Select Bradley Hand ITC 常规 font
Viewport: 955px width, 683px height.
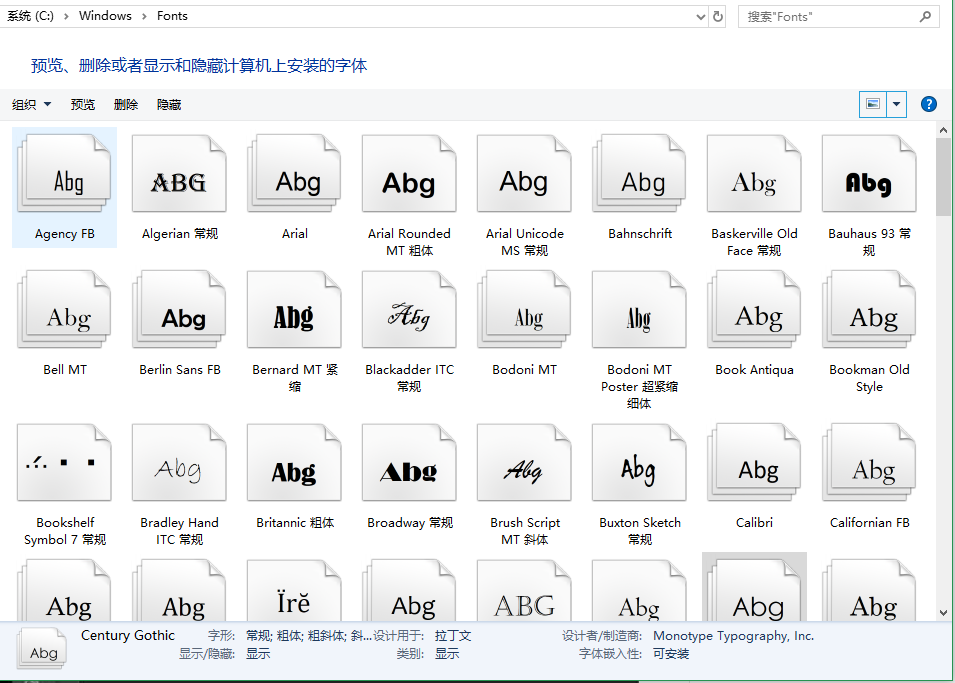[x=179, y=462]
